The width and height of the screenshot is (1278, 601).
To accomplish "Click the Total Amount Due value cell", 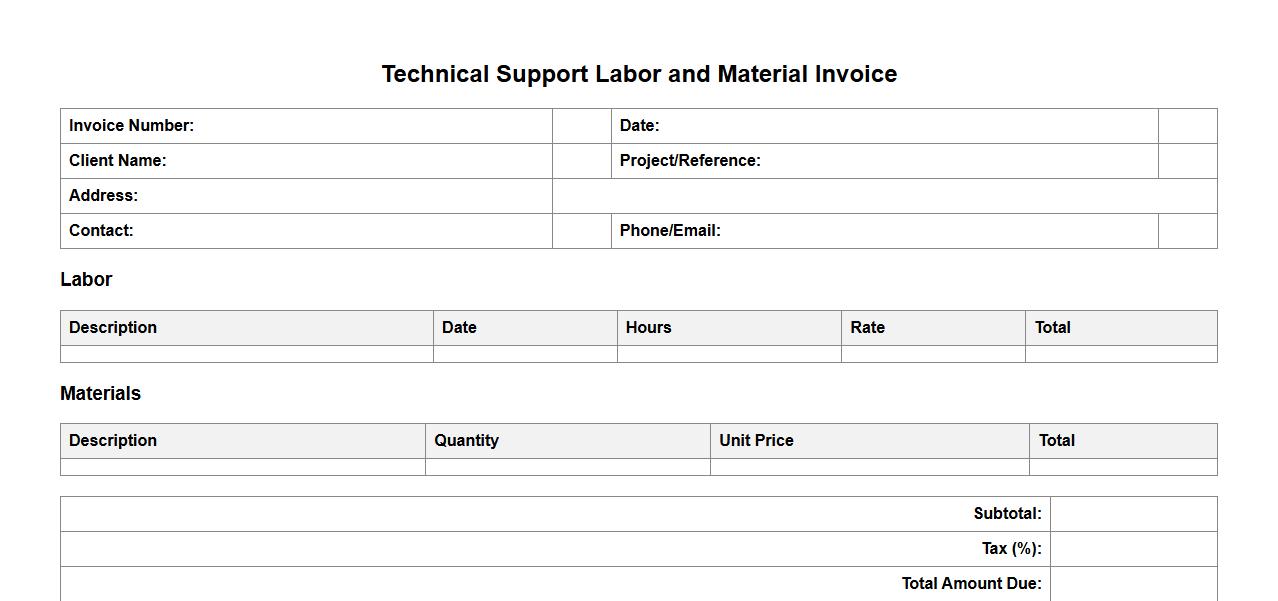I will pos(1133,584).
